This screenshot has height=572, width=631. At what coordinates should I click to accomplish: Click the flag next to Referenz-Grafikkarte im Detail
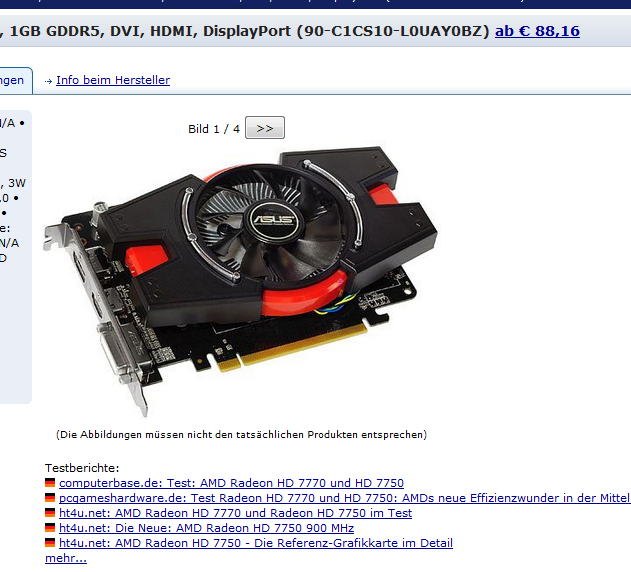tap(50, 543)
